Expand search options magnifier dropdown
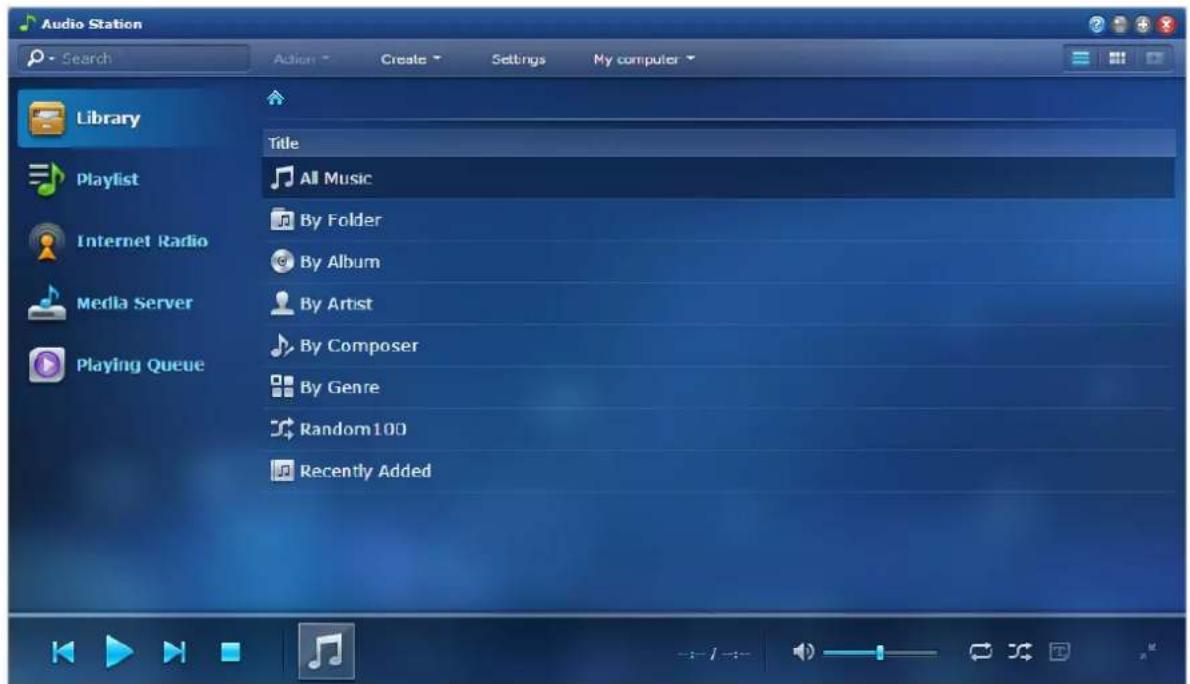1190x684 pixels. coord(40,58)
